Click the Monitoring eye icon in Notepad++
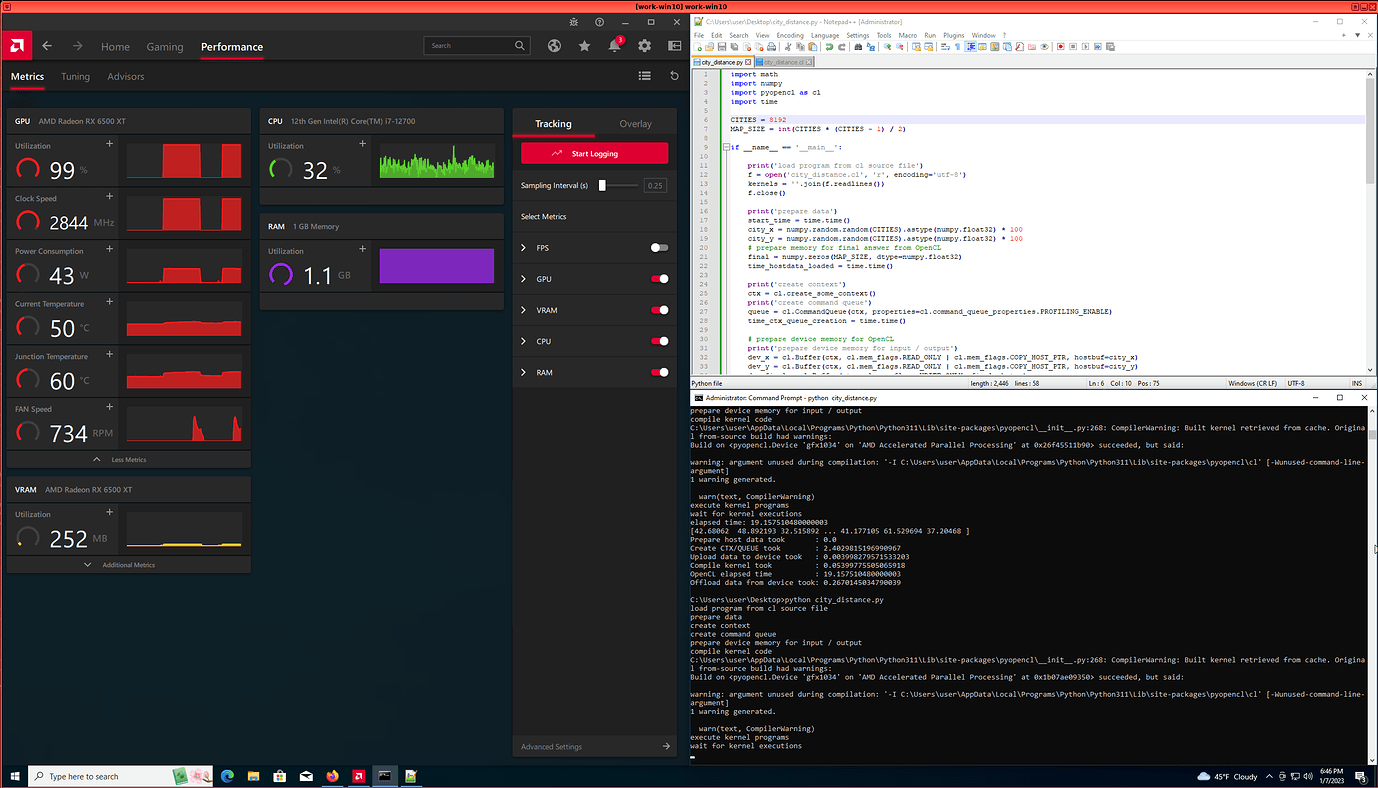The image size is (1378, 788). pyautogui.click(x=1044, y=47)
